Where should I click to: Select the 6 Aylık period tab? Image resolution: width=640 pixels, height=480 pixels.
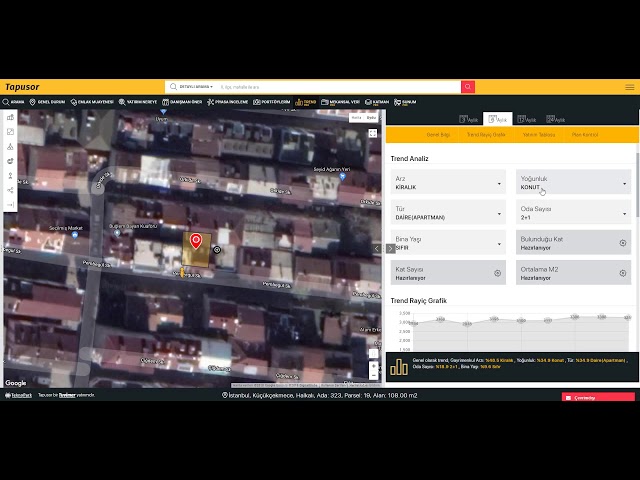click(x=498, y=119)
